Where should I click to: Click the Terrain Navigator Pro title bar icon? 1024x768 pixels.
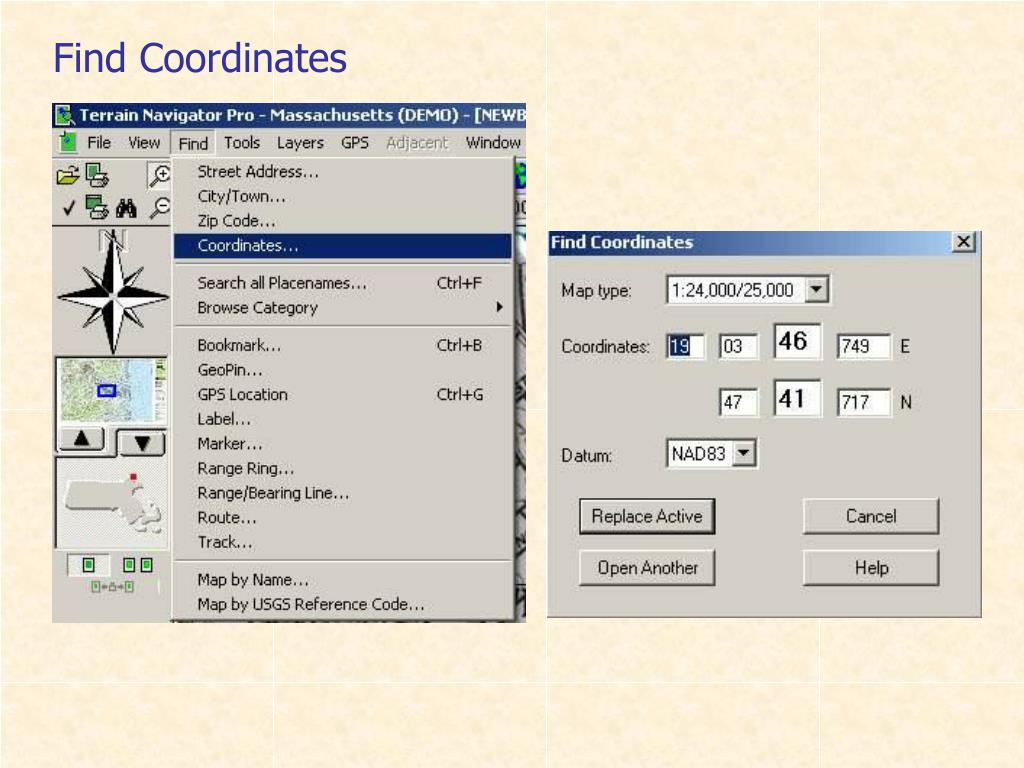coord(64,116)
